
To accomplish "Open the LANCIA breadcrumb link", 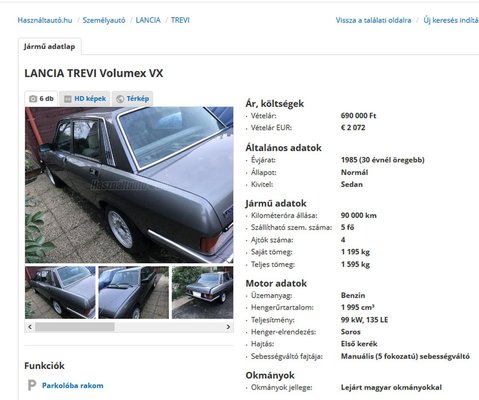I will pyautogui.click(x=148, y=20).
